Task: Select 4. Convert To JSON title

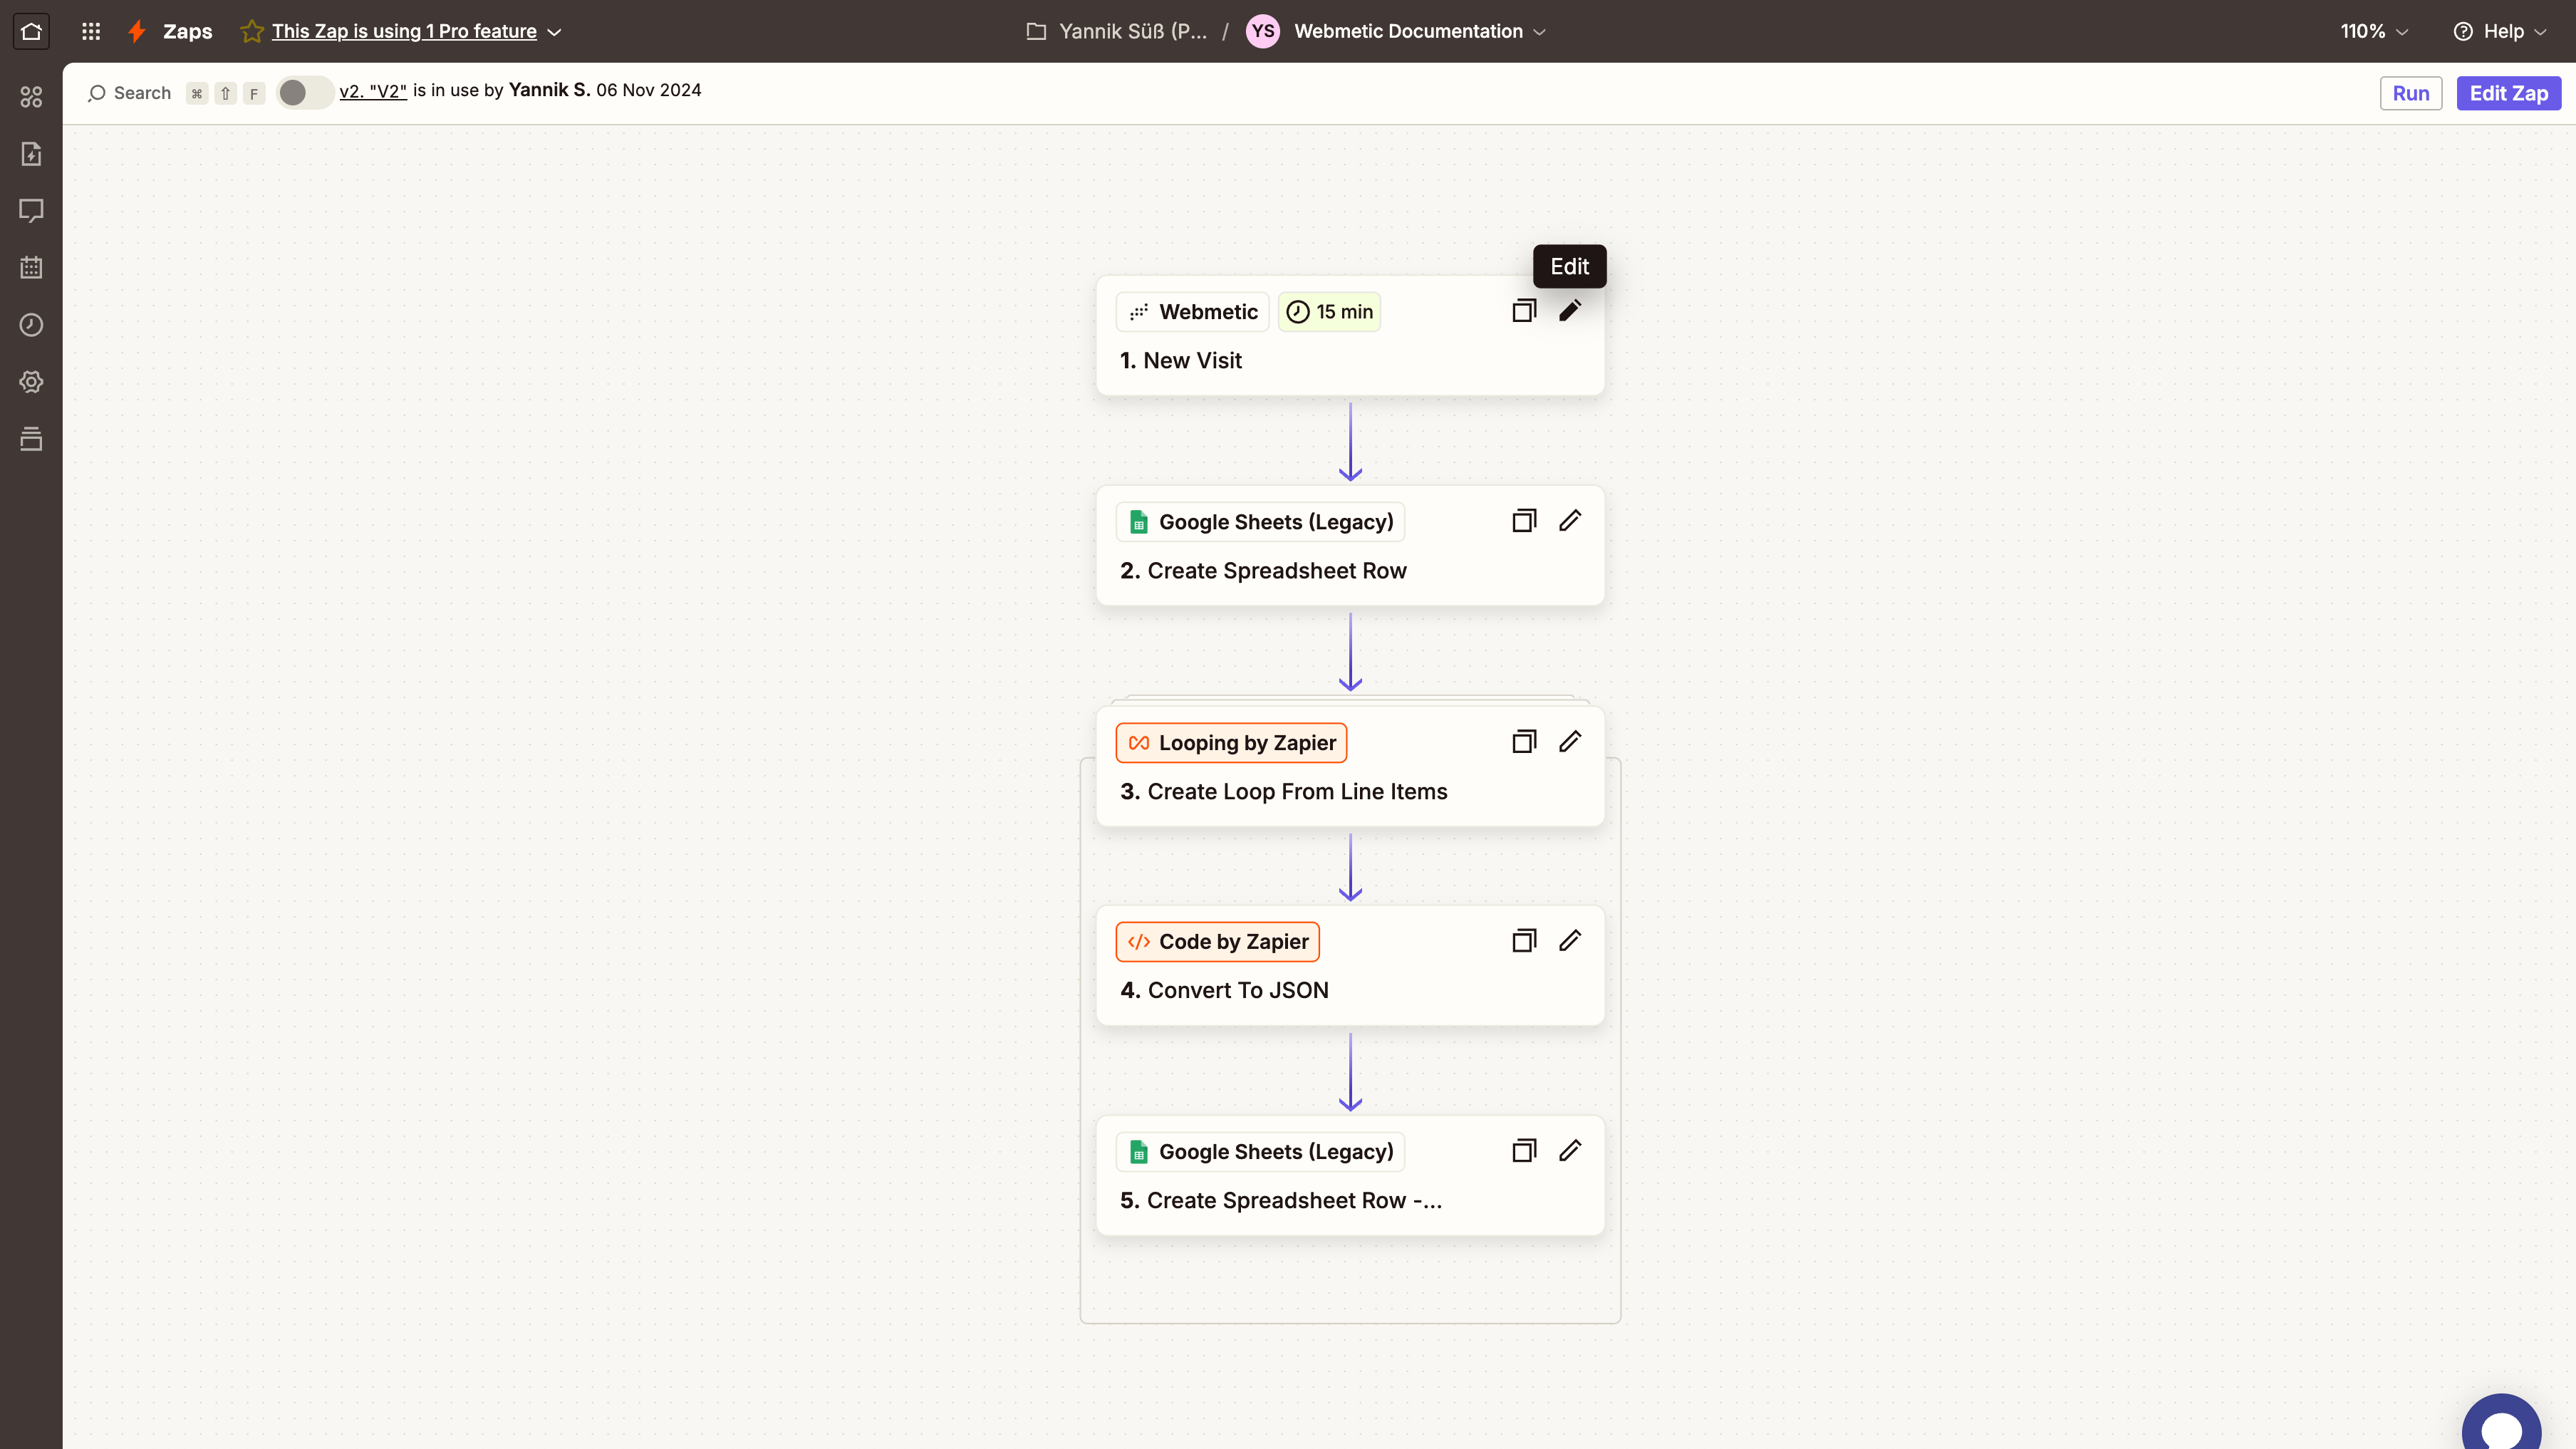Action: tap(1224, 990)
